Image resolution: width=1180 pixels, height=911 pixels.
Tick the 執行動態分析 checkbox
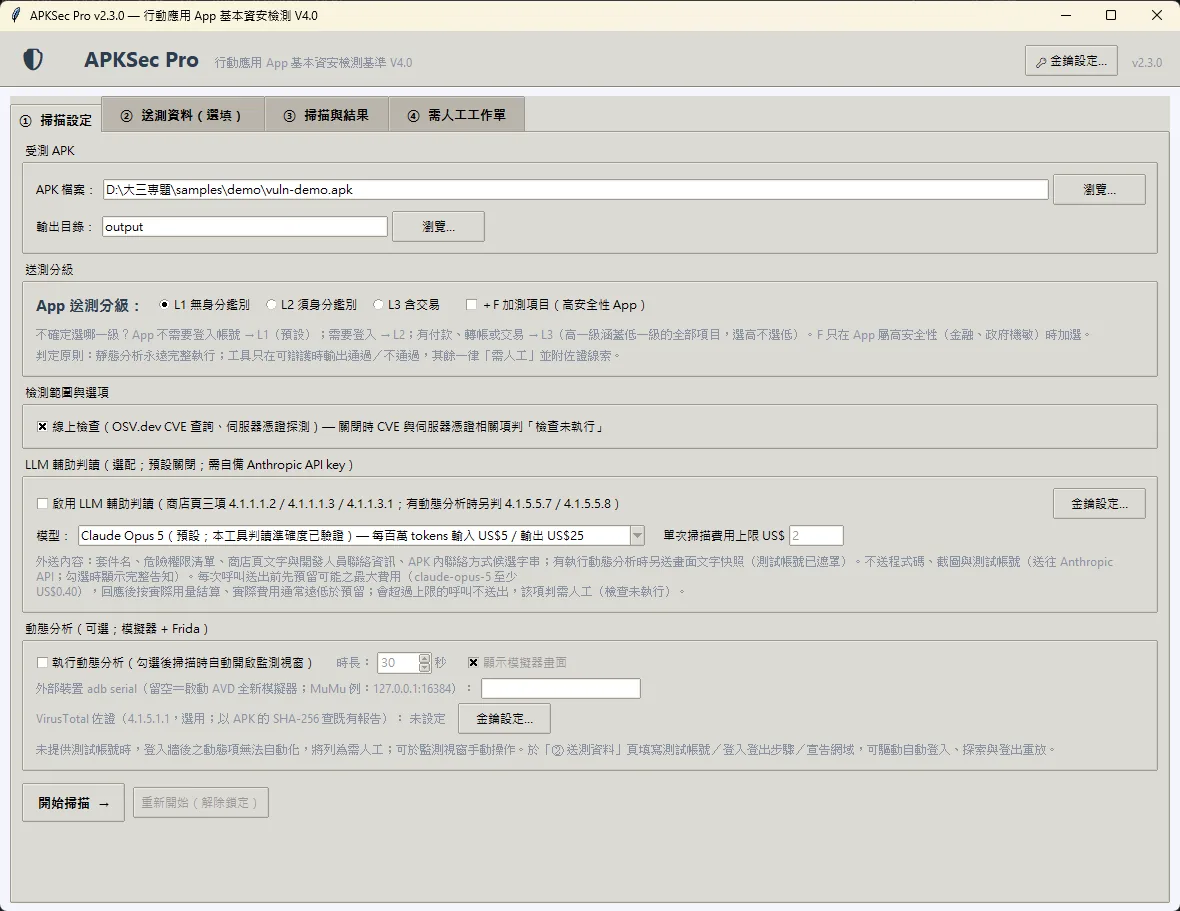42,662
